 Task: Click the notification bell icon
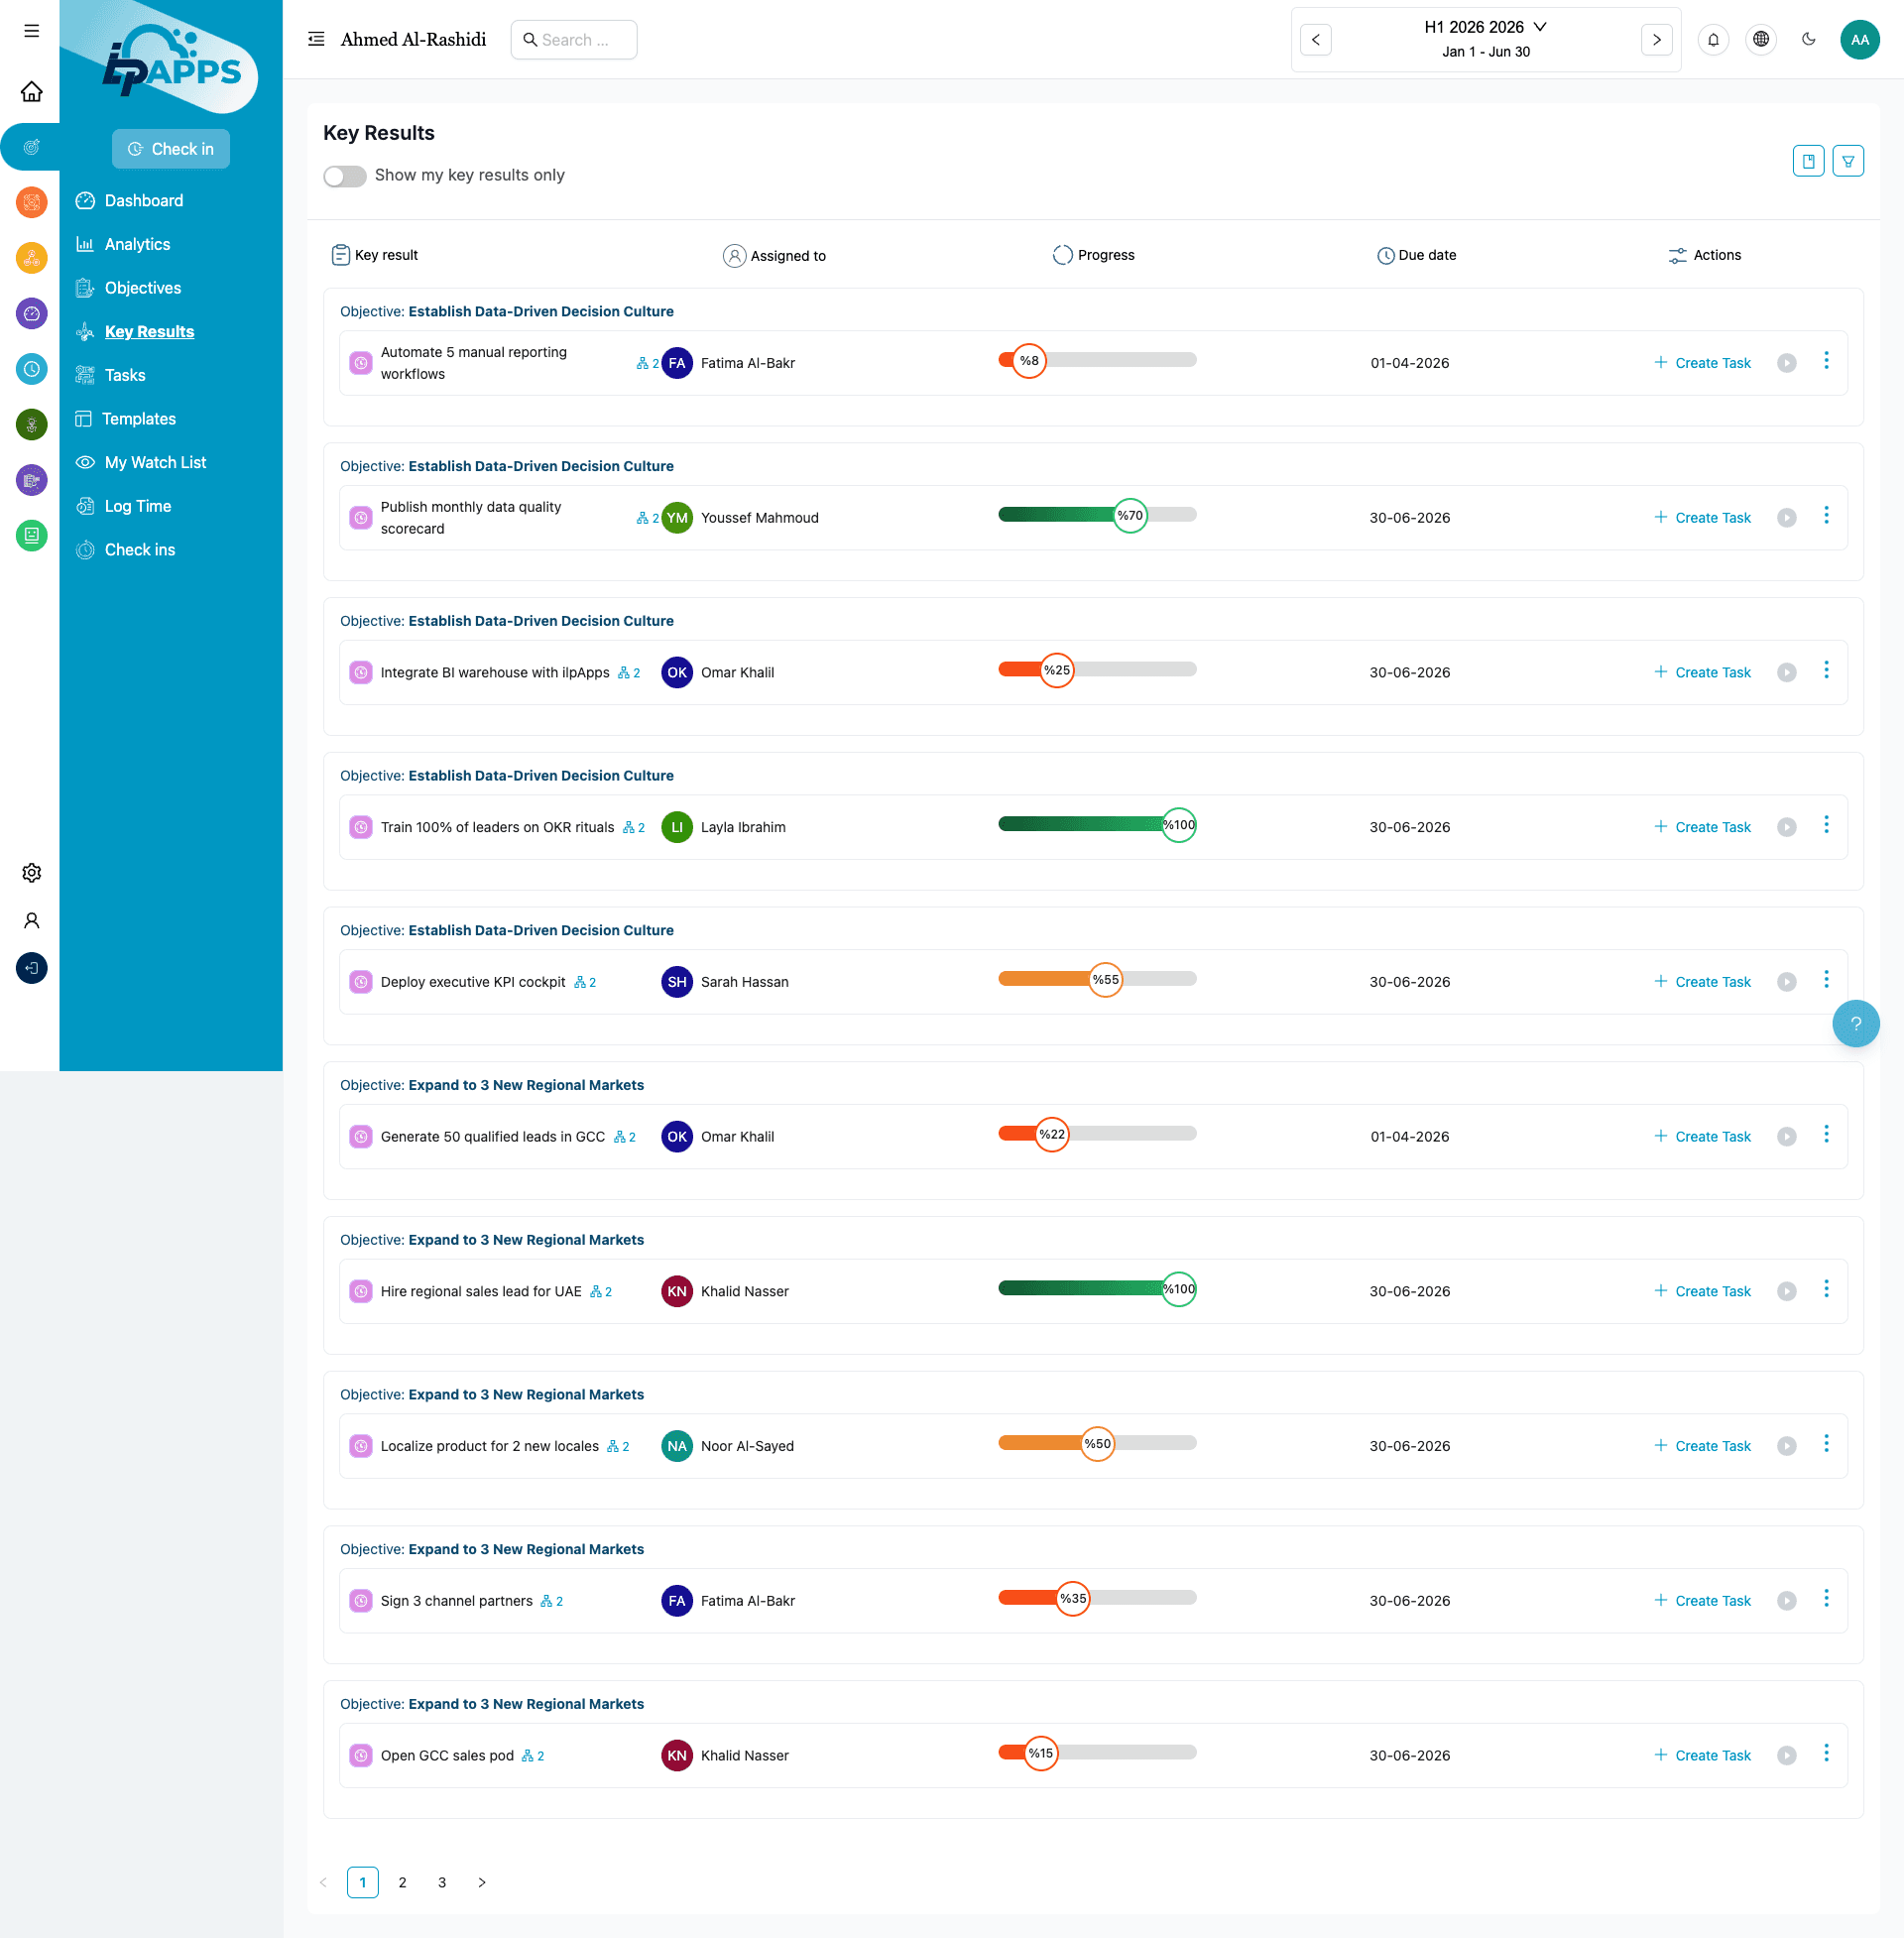point(1713,40)
